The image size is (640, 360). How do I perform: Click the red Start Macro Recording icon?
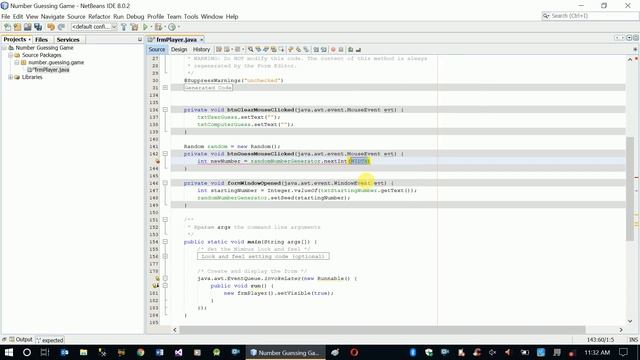tap(333, 49)
